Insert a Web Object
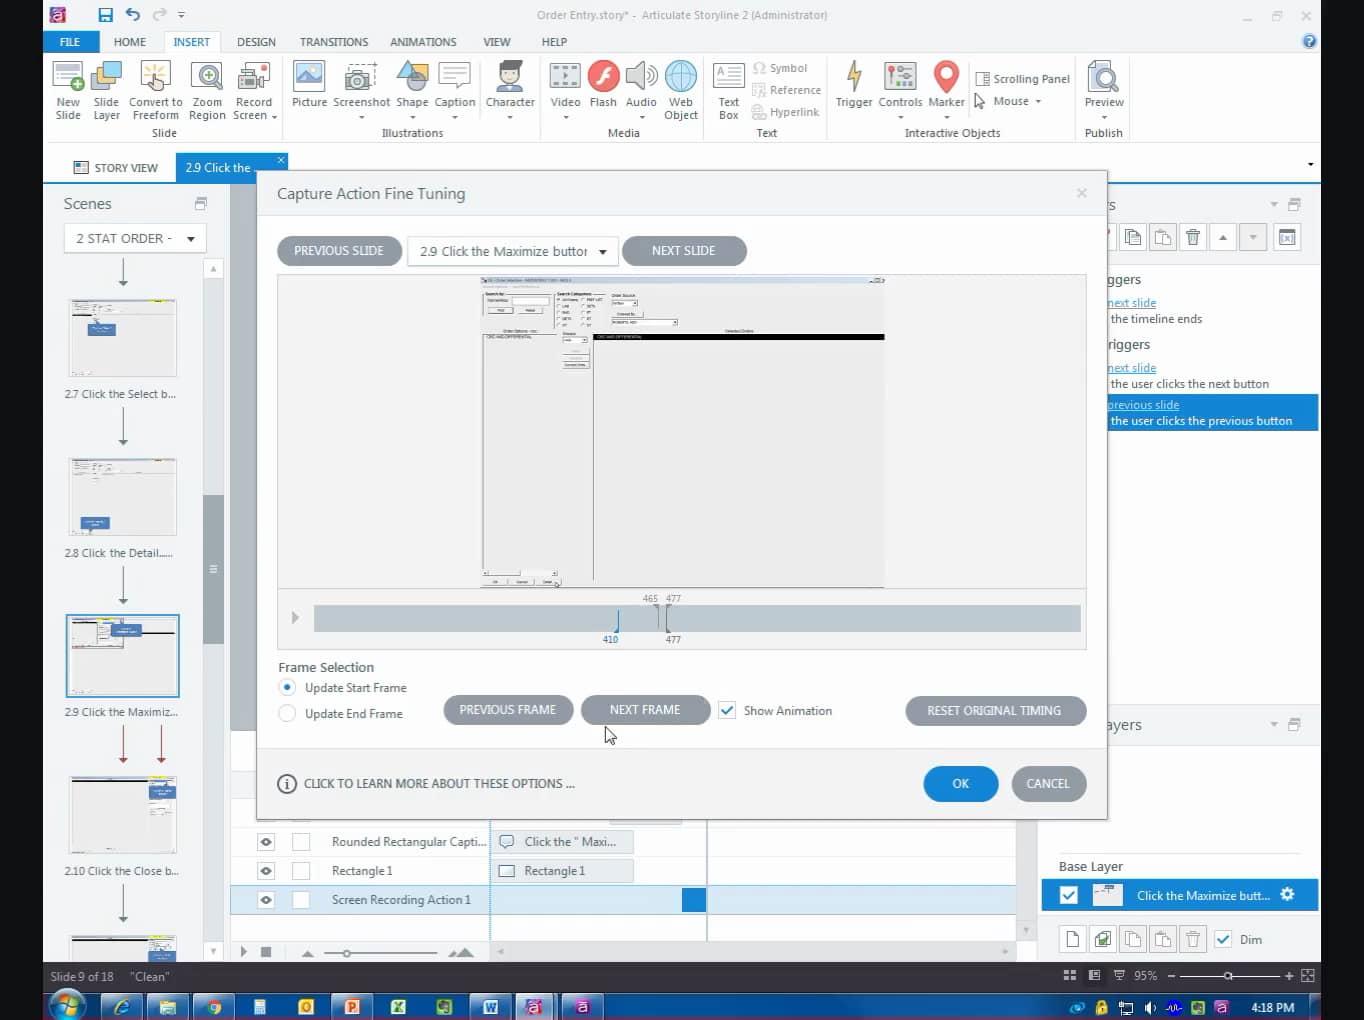The image size is (1364, 1020). (681, 77)
